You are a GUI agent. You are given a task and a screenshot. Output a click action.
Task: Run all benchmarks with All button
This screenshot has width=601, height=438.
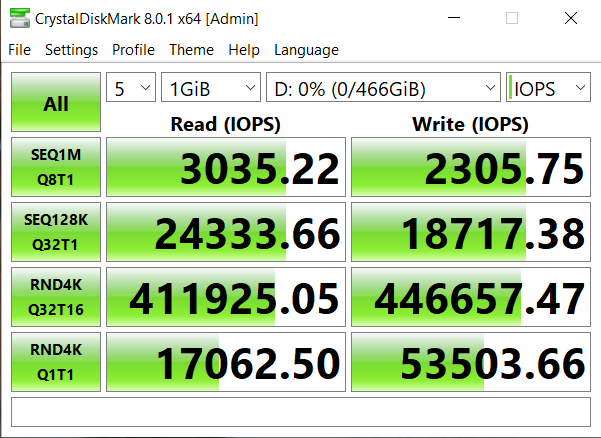[56, 103]
